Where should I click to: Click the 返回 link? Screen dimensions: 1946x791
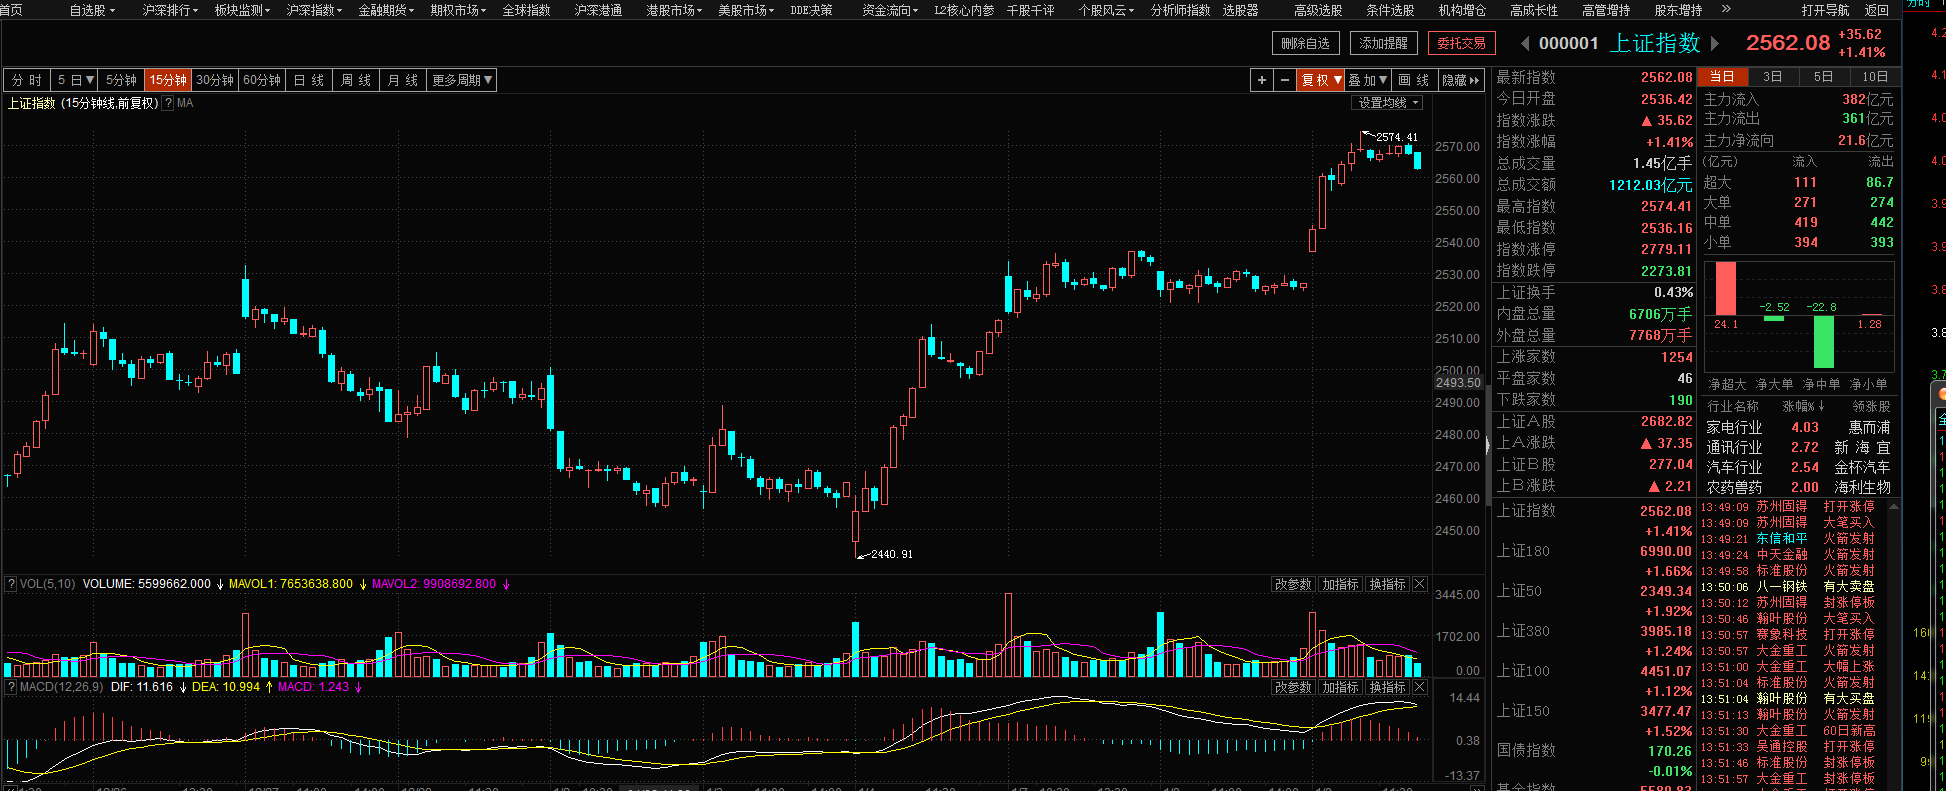pos(1877,10)
